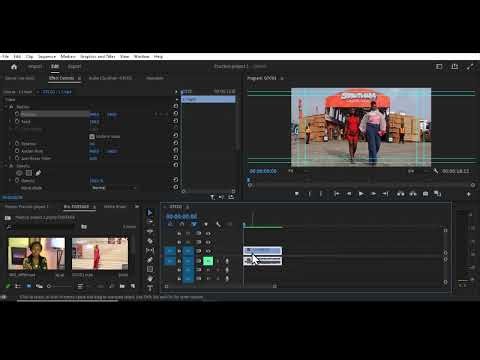
Task: Select the video clip on track V1
Action: [x=263, y=250]
